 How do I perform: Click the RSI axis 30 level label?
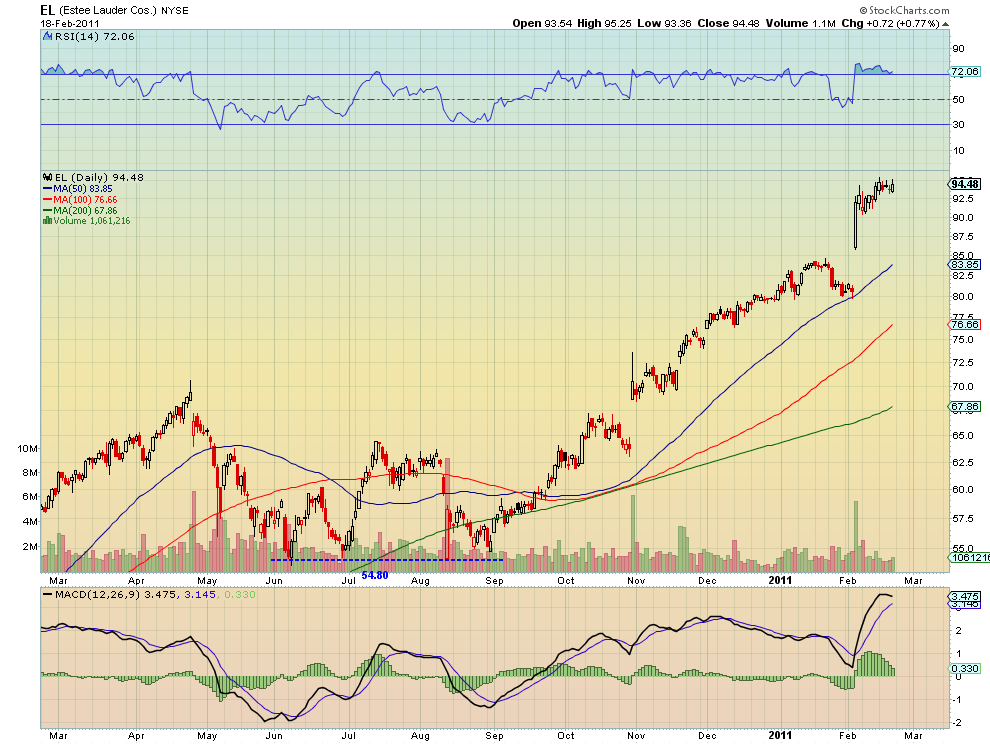coord(958,124)
